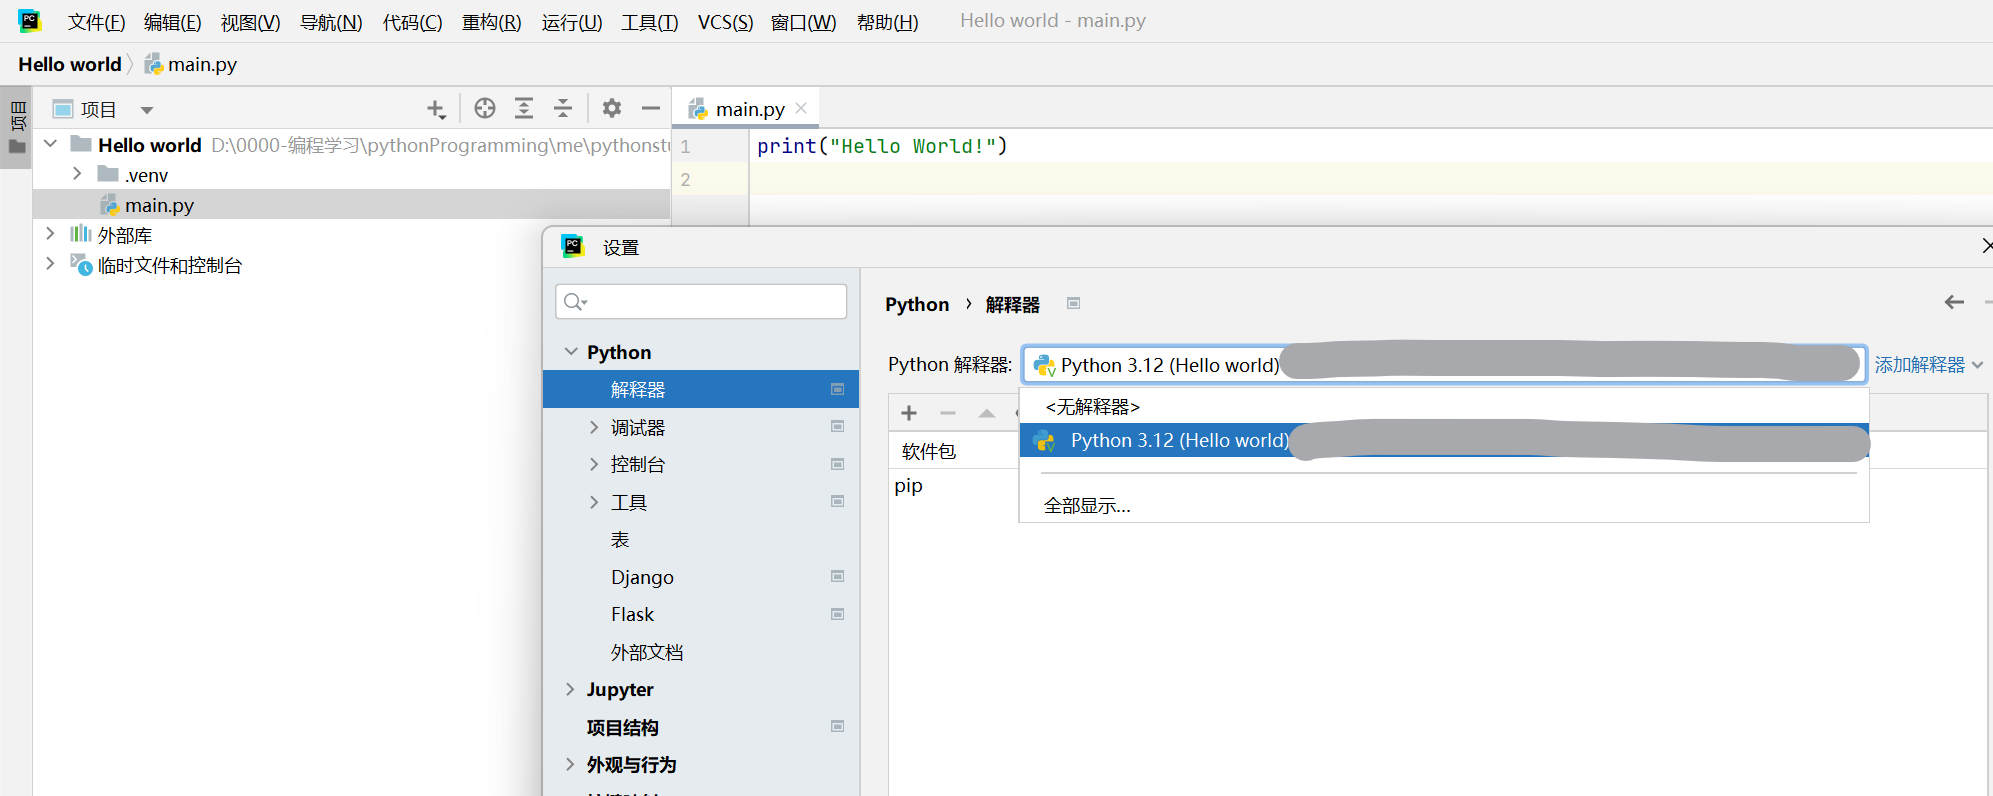
Task: Click the add (+) icon in the Project panel toolbar
Action: tap(436, 109)
